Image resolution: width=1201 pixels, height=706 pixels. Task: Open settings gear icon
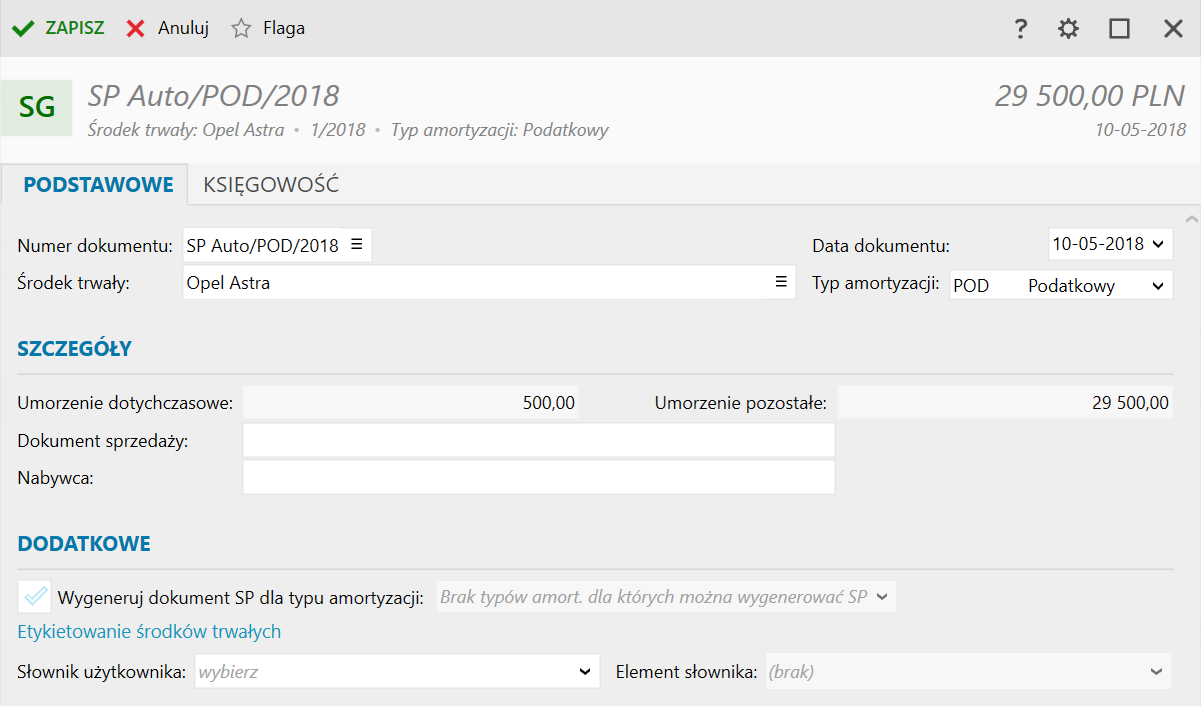[1069, 29]
